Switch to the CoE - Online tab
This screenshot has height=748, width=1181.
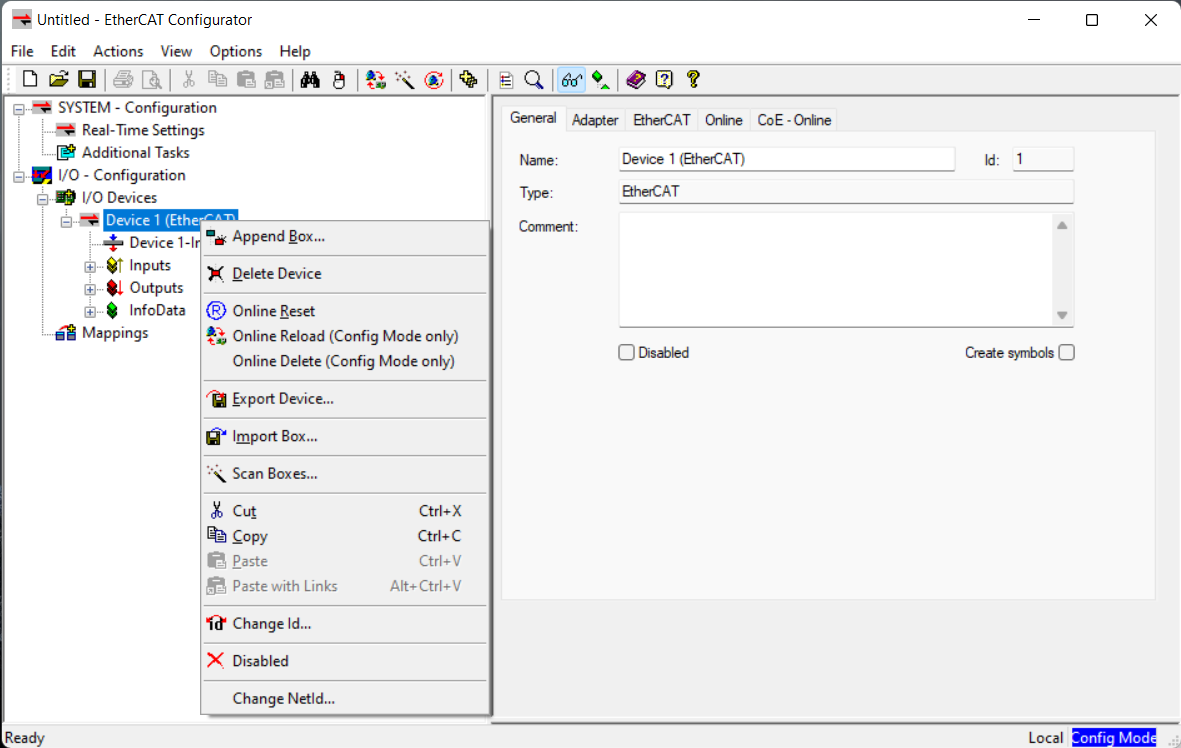794,120
